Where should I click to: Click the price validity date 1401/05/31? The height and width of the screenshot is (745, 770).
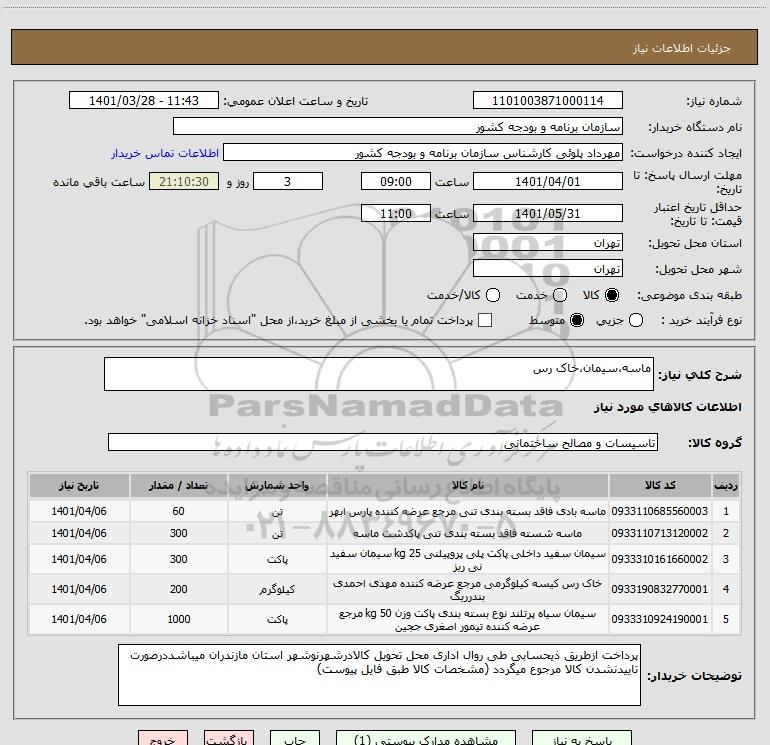[x=548, y=213]
